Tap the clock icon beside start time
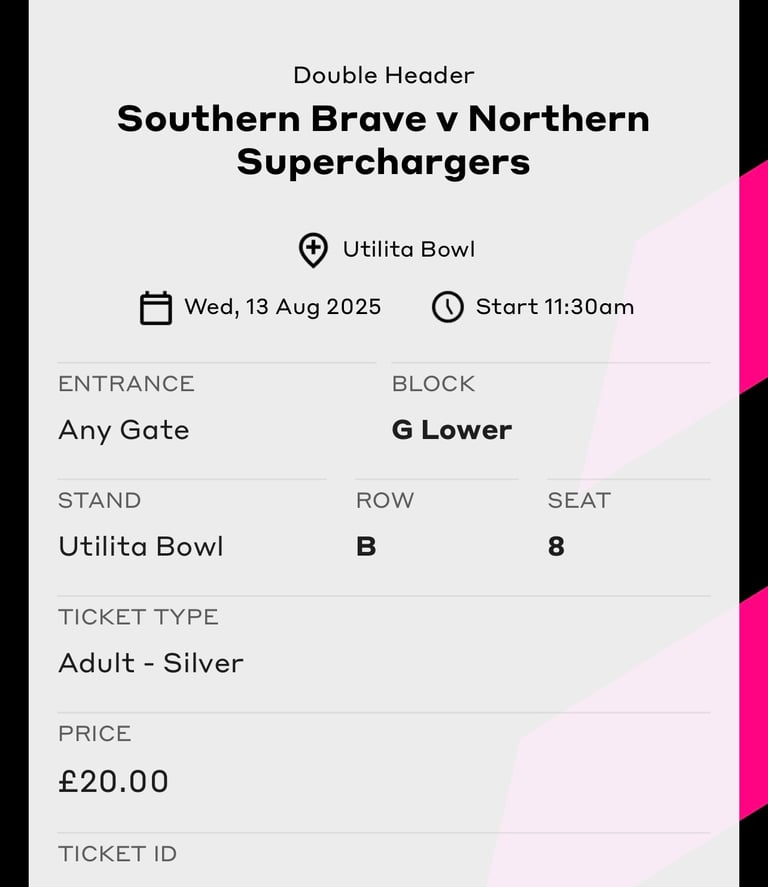This screenshot has height=887, width=768. pos(447,307)
